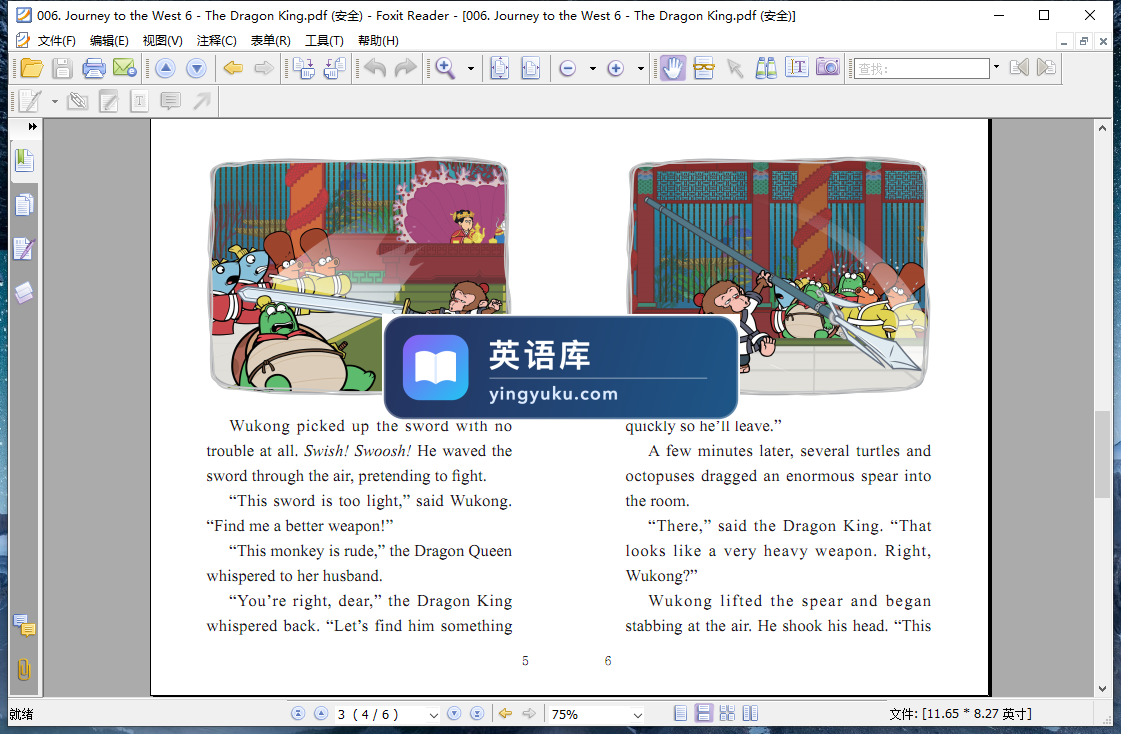The height and width of the screenshot is (734, 1121).
Task: Select the arrow selection tool
Action: click(x=734, y=68)
